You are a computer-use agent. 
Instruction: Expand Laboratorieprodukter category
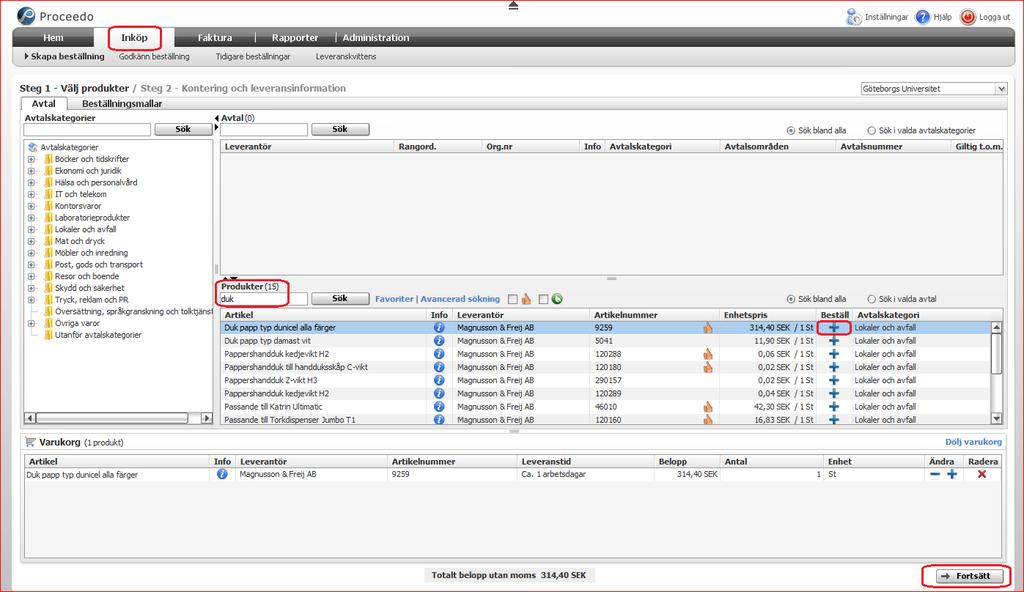(x=31, y=218)
